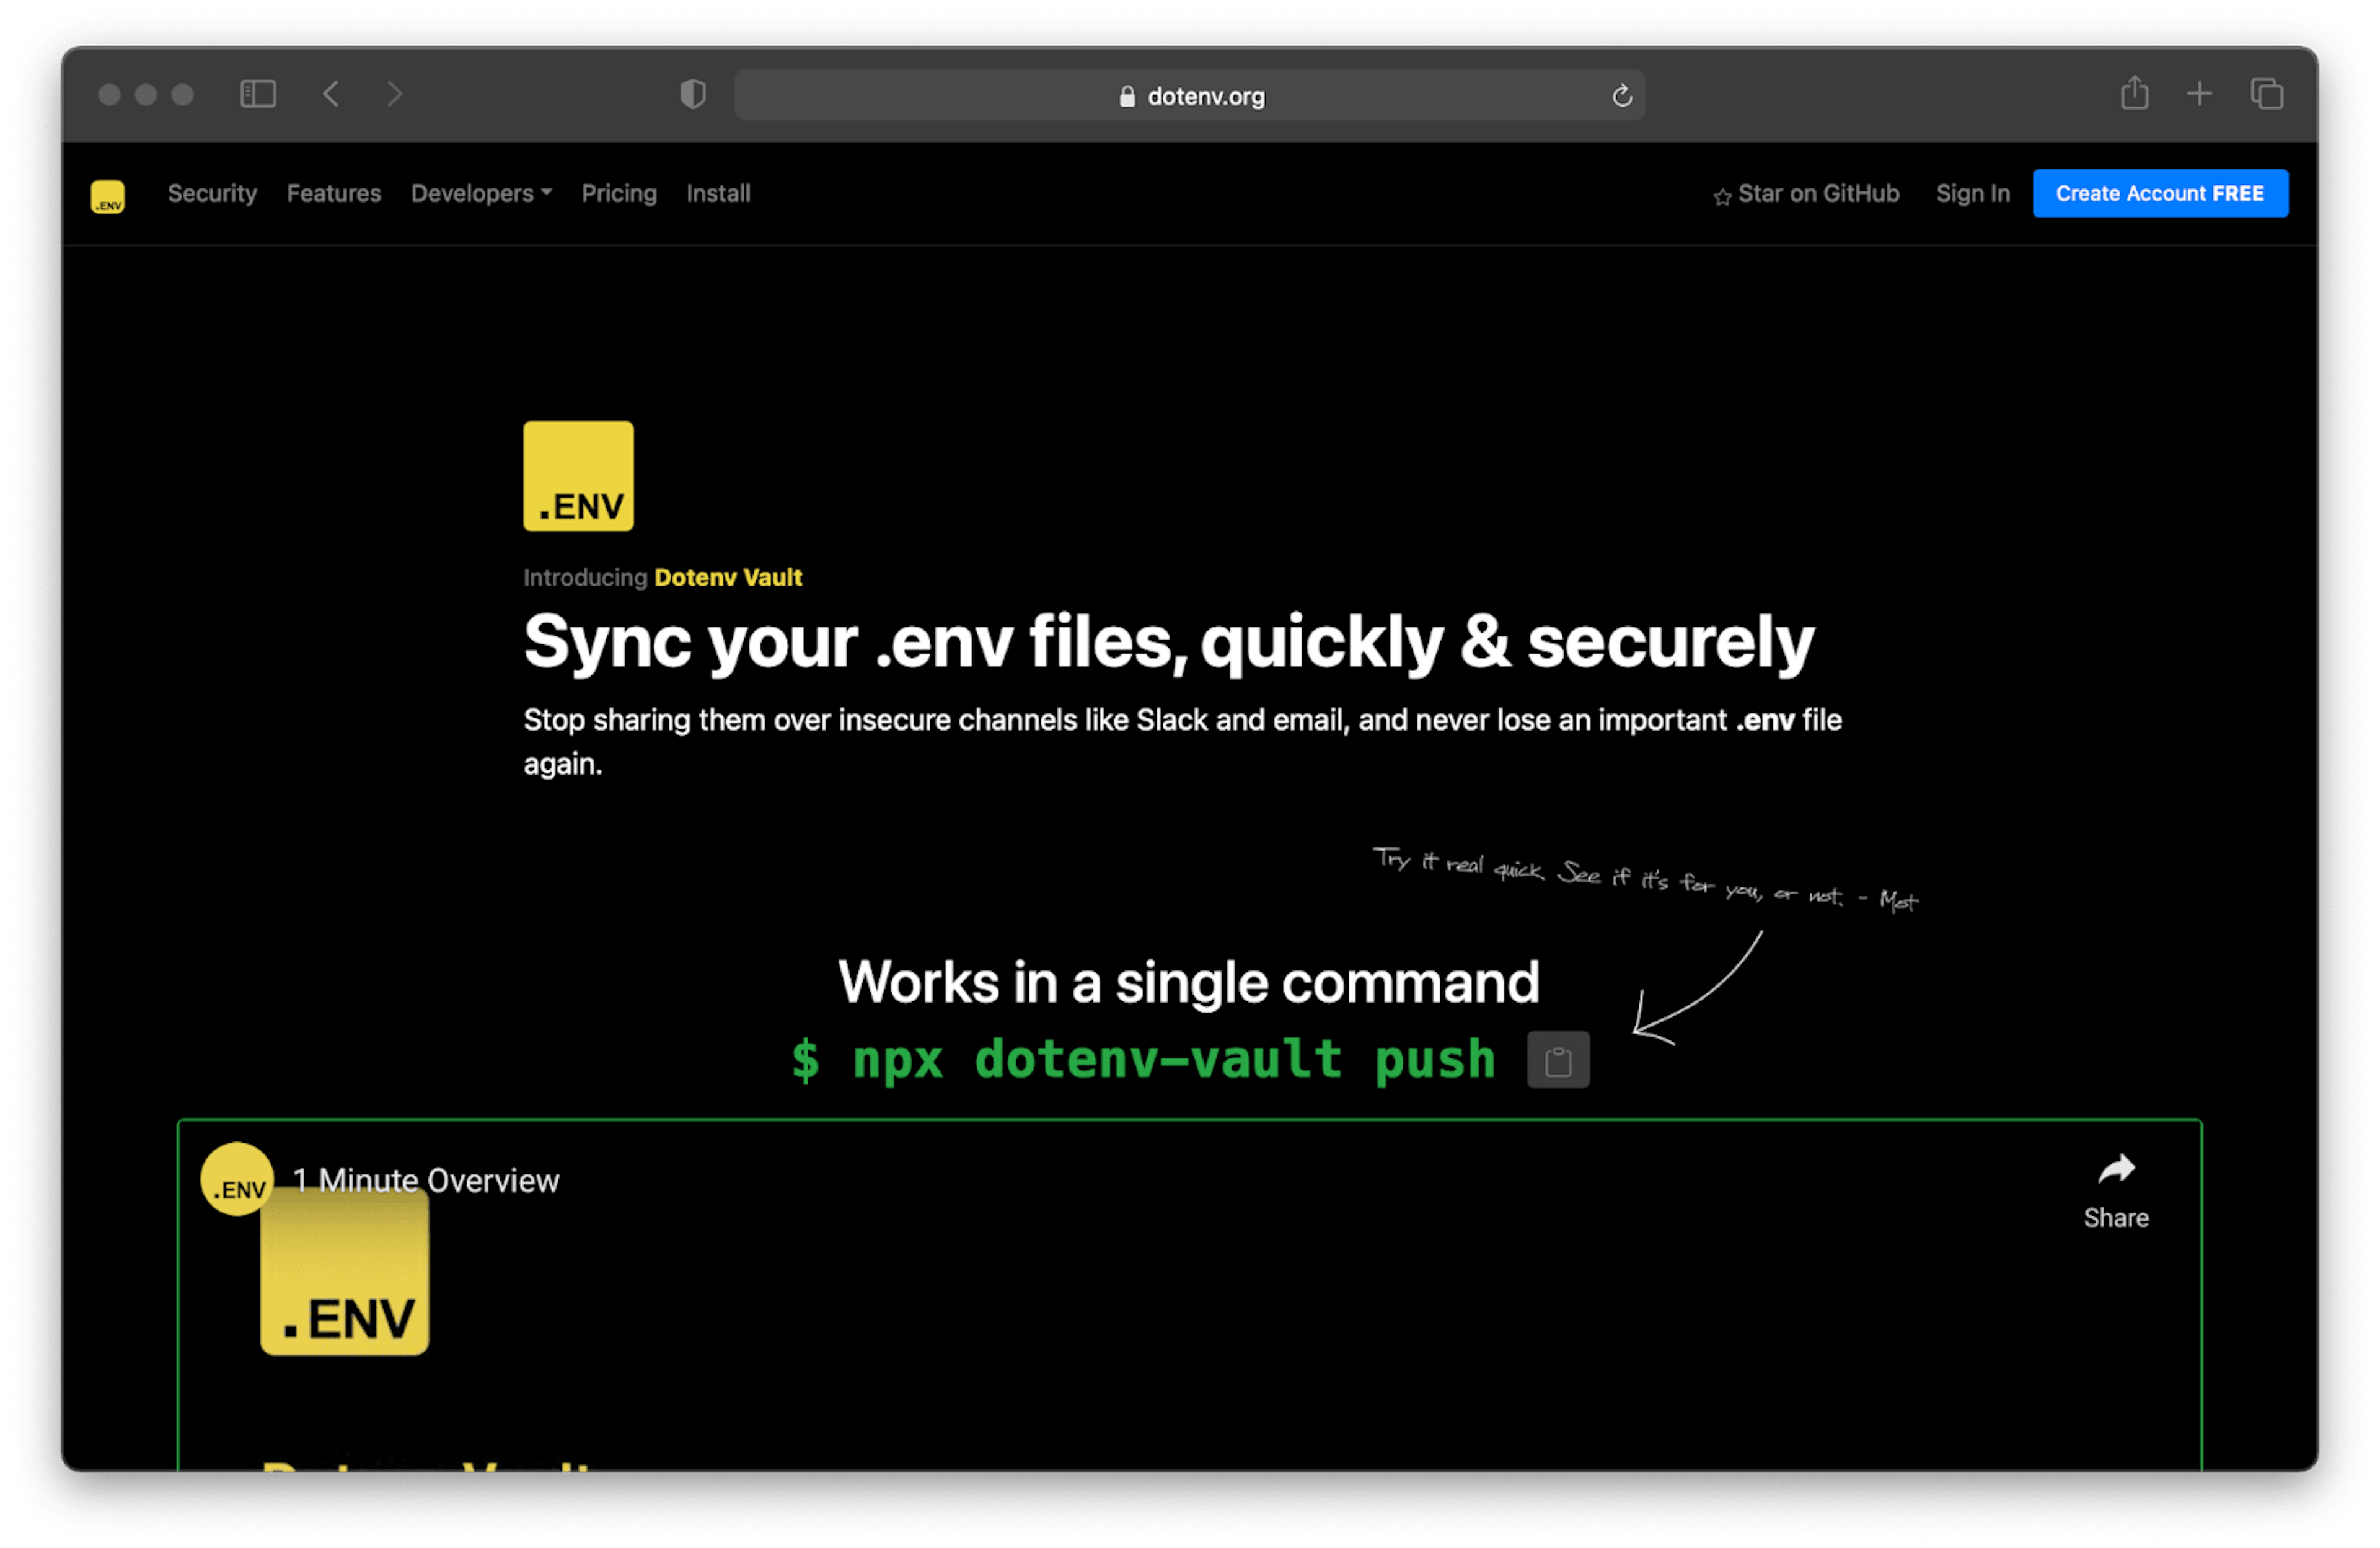The height and width of the screenshot is (1548, 2380).
Task: Open the Pricing nav item
Action: click(619, 193)
